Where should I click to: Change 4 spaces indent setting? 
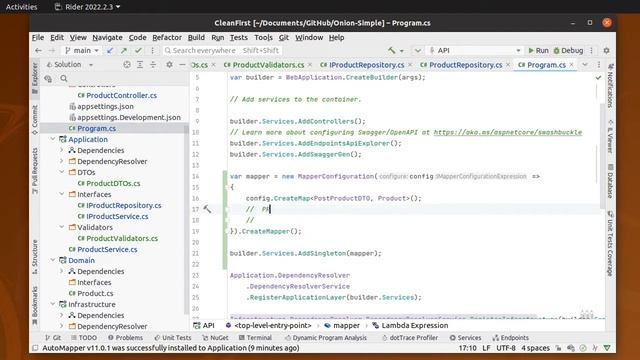[535, 348]
